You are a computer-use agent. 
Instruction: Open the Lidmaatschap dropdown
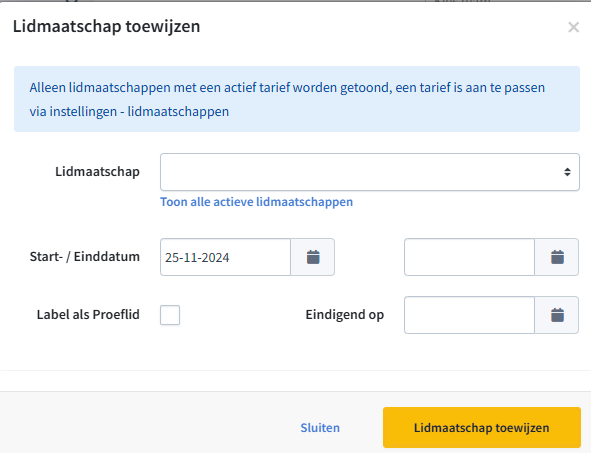click(370, 172)
